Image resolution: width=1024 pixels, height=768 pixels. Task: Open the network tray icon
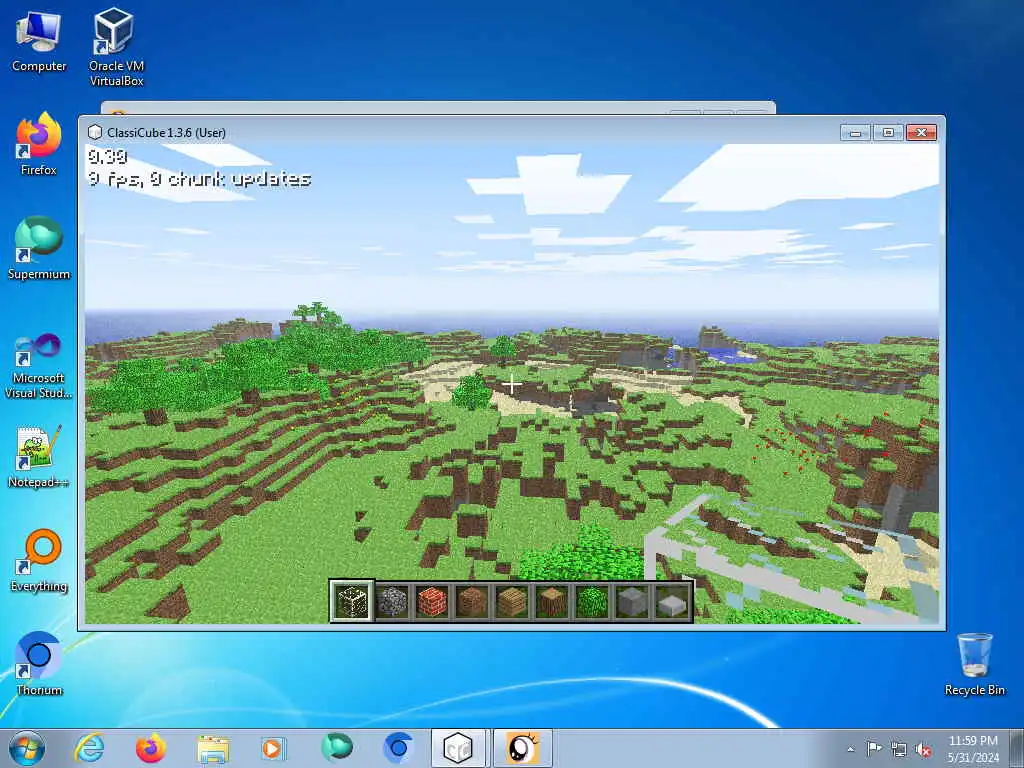899,749
